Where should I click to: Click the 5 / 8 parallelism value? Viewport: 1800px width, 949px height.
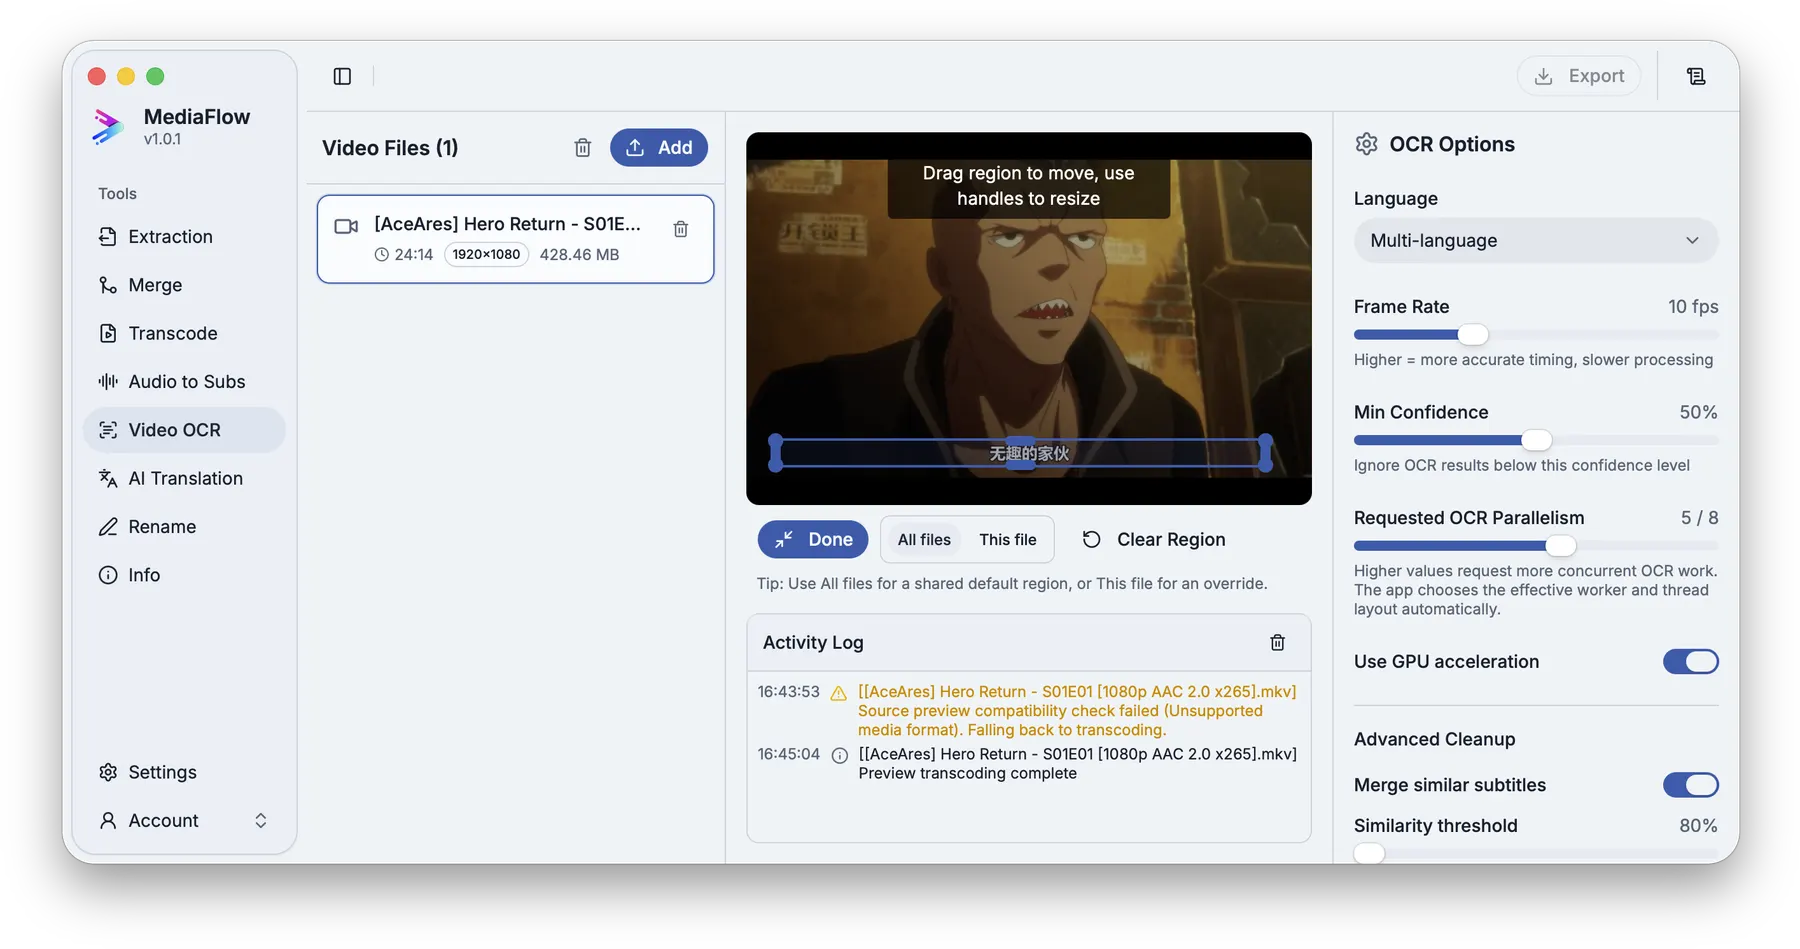(1700, 518)
